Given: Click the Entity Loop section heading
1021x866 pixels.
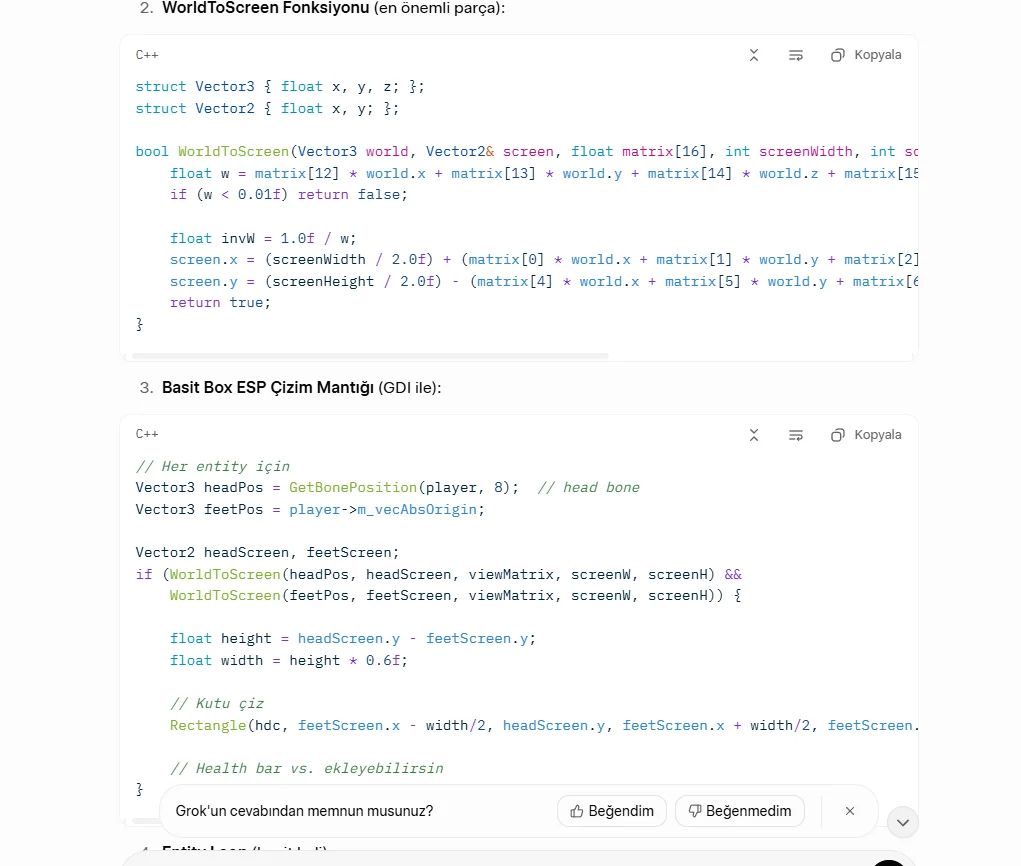Looking at the screenshot, I should click(210, 851).
